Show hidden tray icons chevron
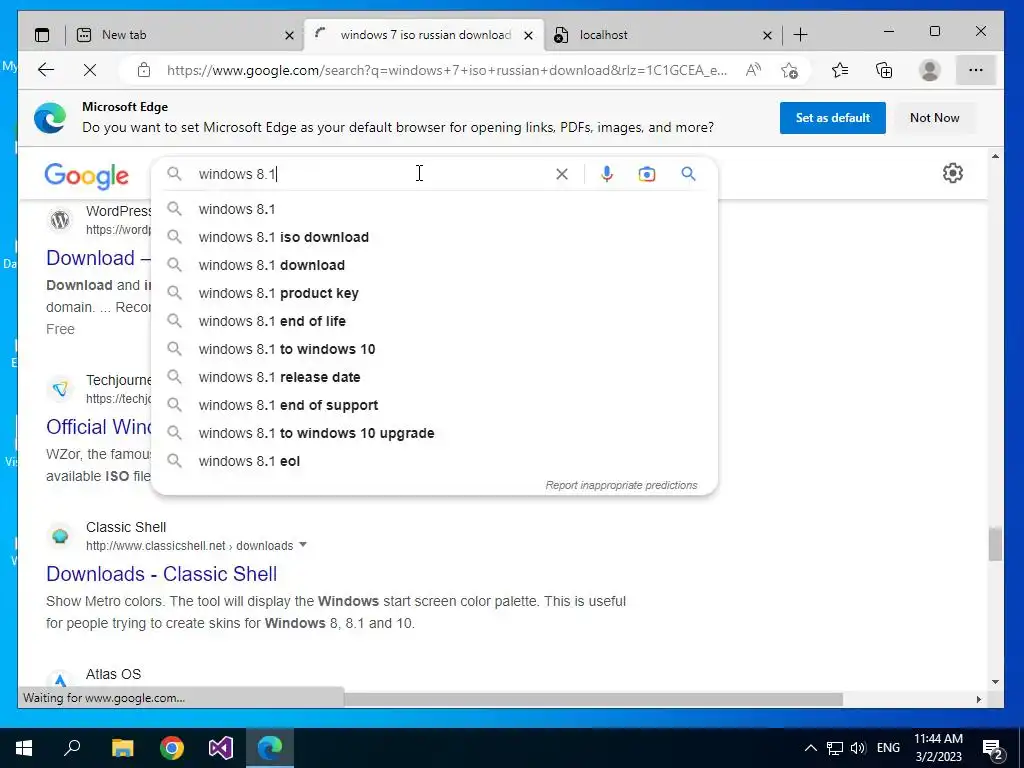This screenshot has height=768, width=1024. point(810,748)
